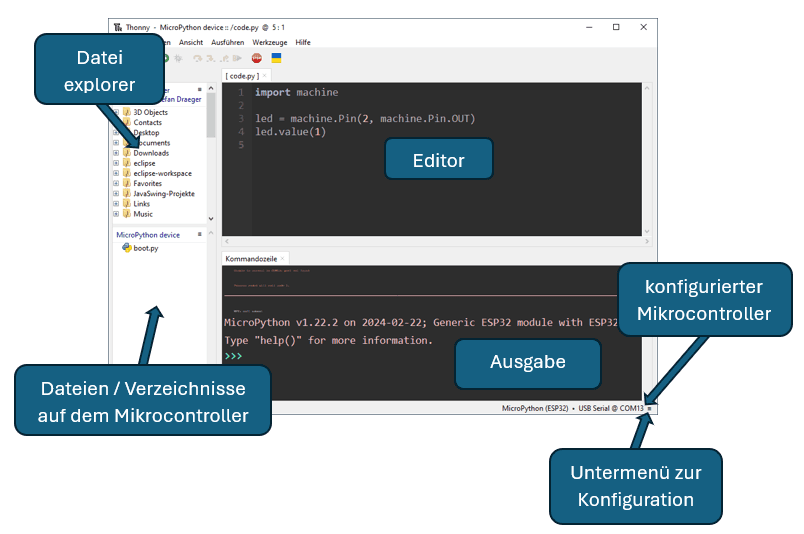Click the debug (bug) icon in the toolbar
This screenshot has height=534, width=804.
[178, 58]
